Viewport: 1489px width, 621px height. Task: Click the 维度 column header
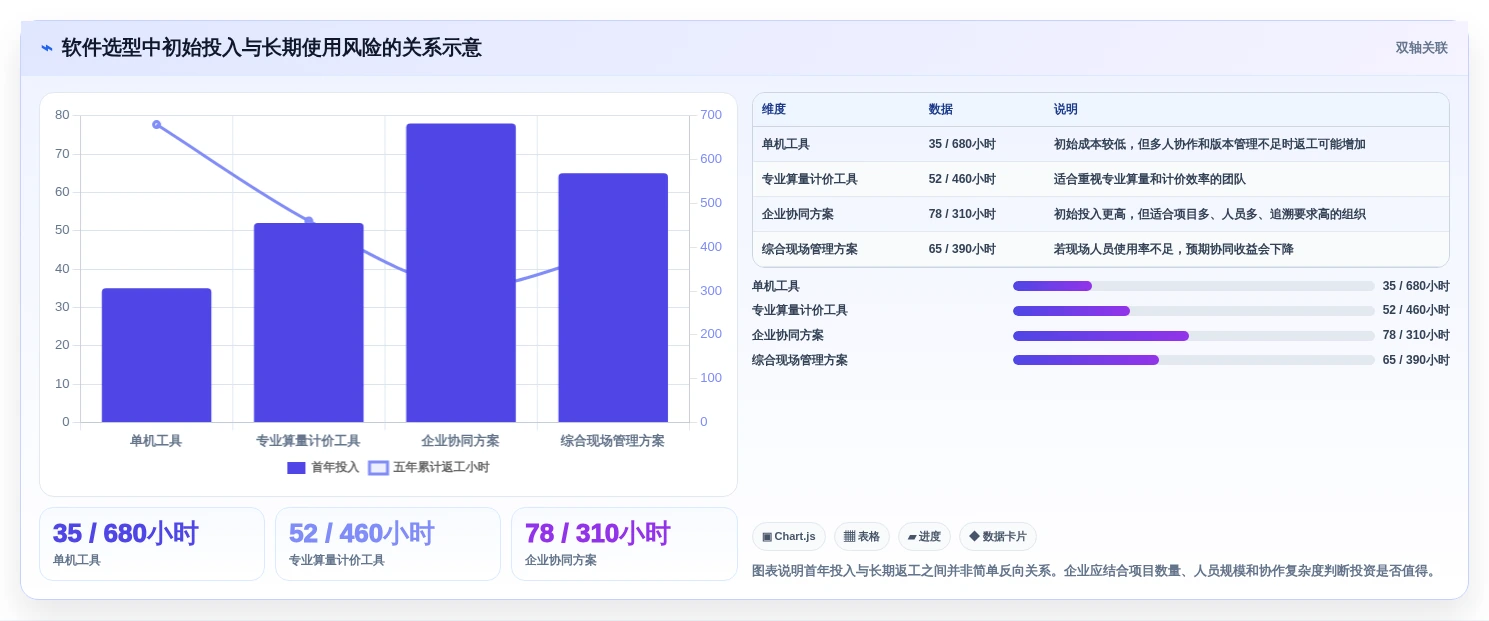[x=774, y=110]
